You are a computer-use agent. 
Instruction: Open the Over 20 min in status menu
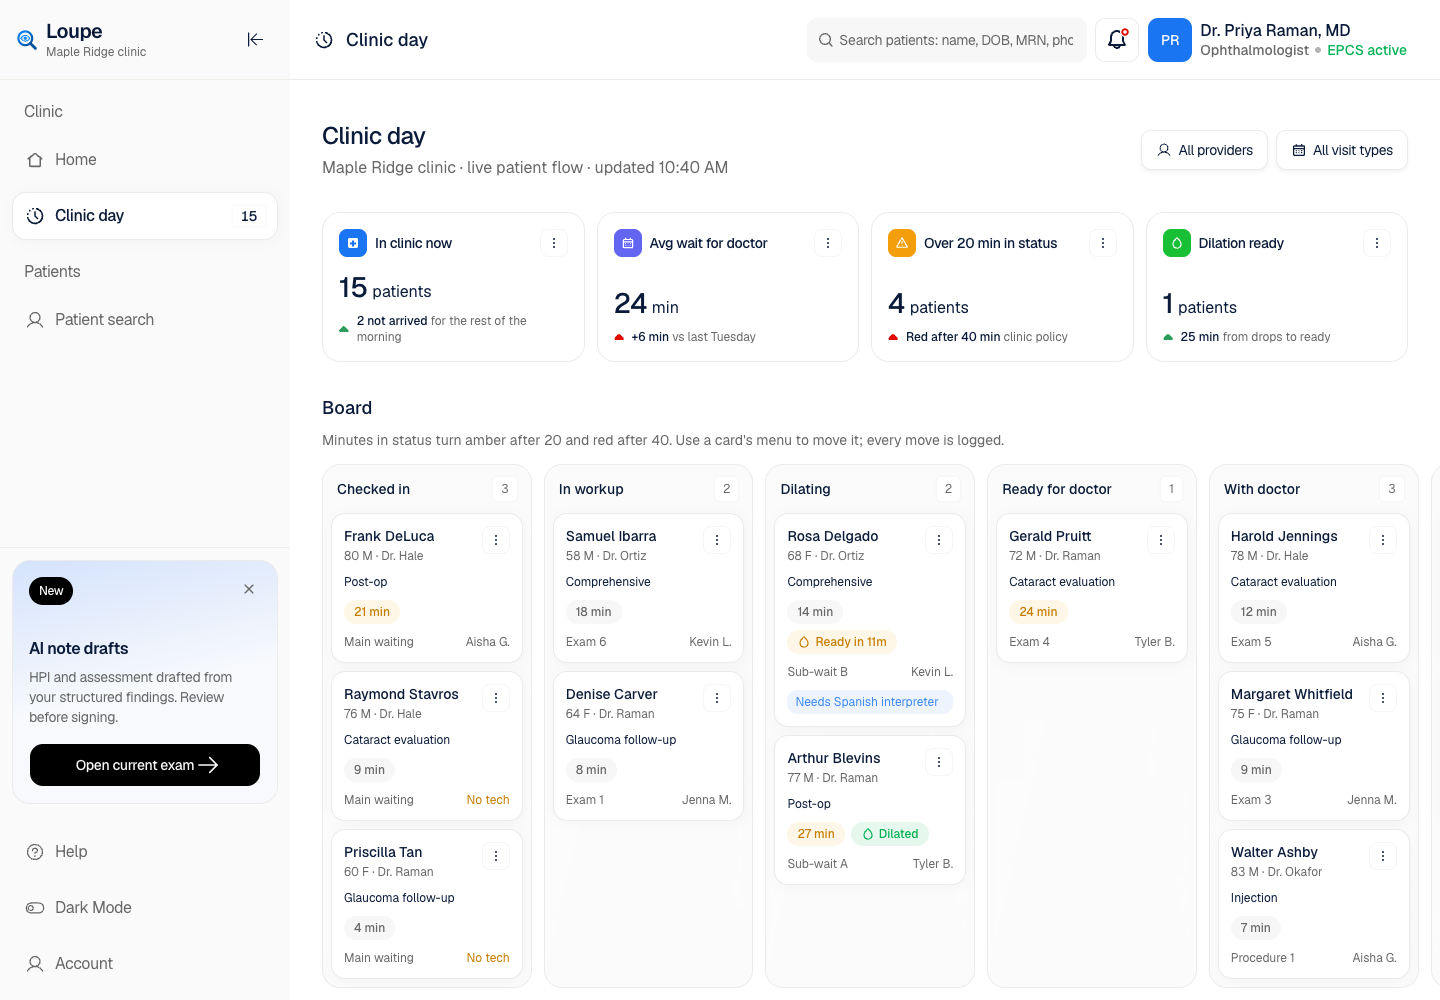click(x=1103, y=243)
